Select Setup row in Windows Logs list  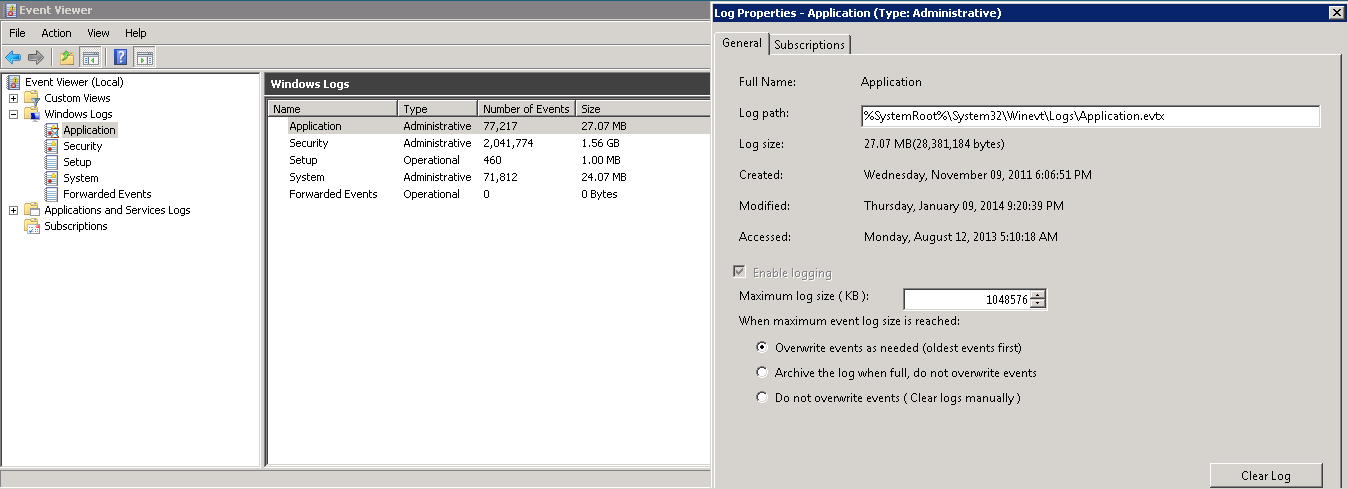(x=487, y=160)
